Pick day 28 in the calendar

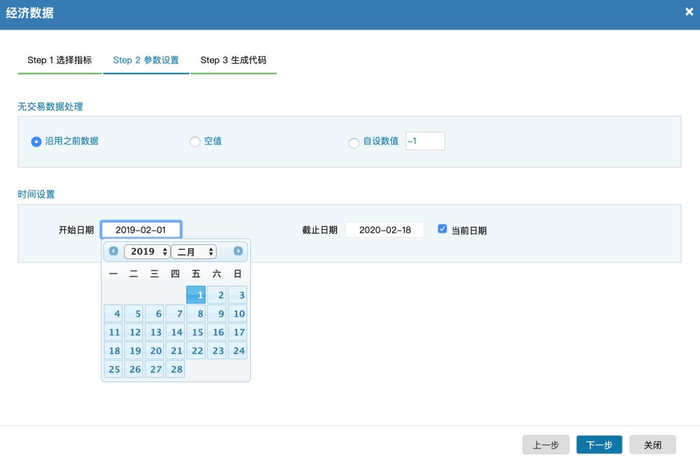pyautogui.click(x=175, y=369)
